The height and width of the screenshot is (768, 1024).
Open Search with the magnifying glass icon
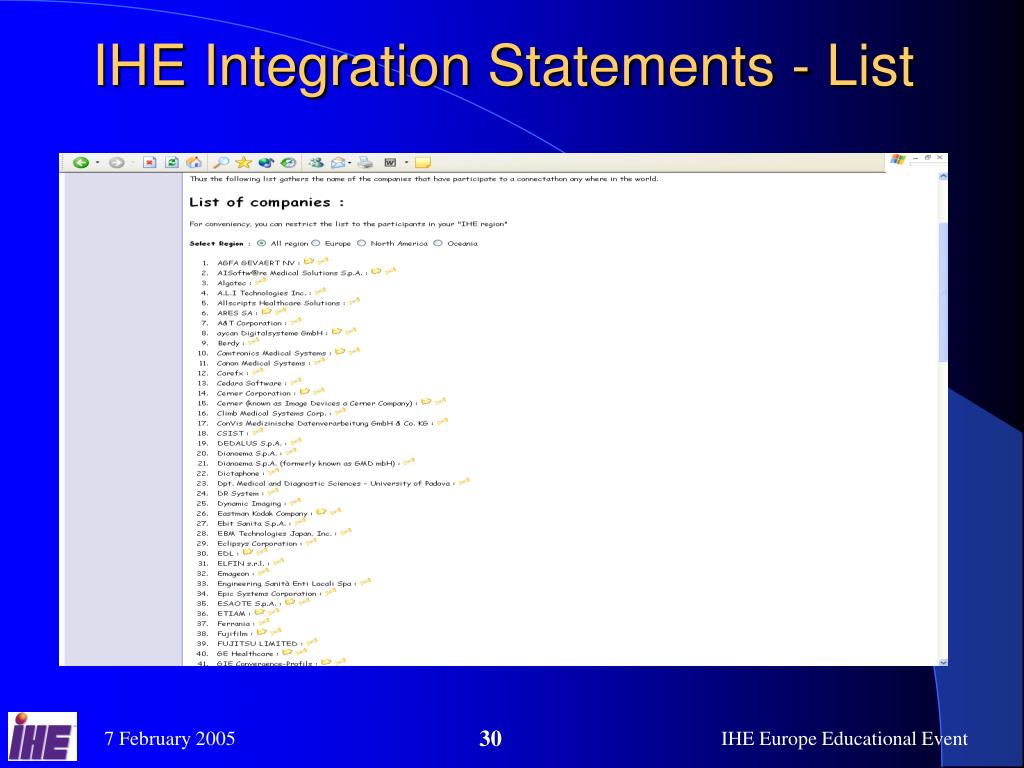pos(222,163)
